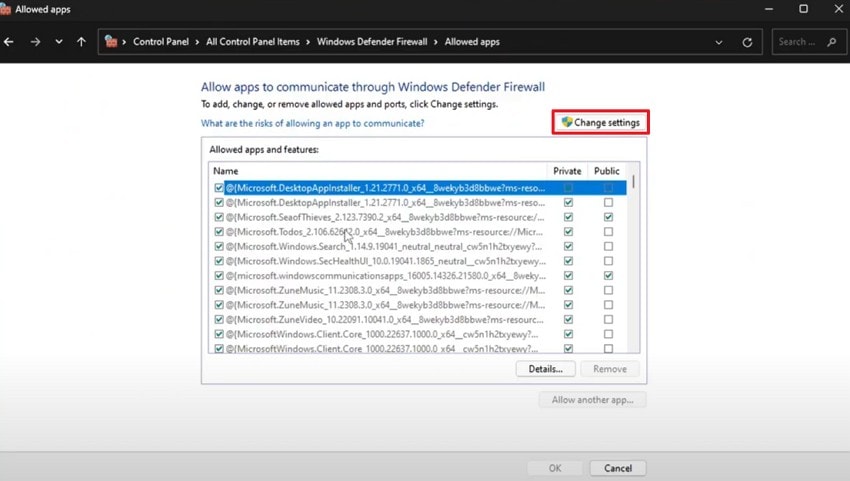Enable Public checkbox for Windows.Search row
This screenshot has width=850, height=481.
pos(608,246)
